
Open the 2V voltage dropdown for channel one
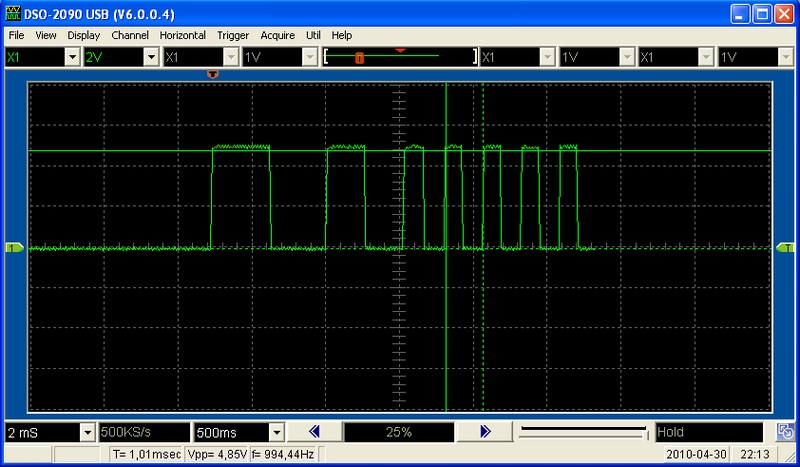151,57
